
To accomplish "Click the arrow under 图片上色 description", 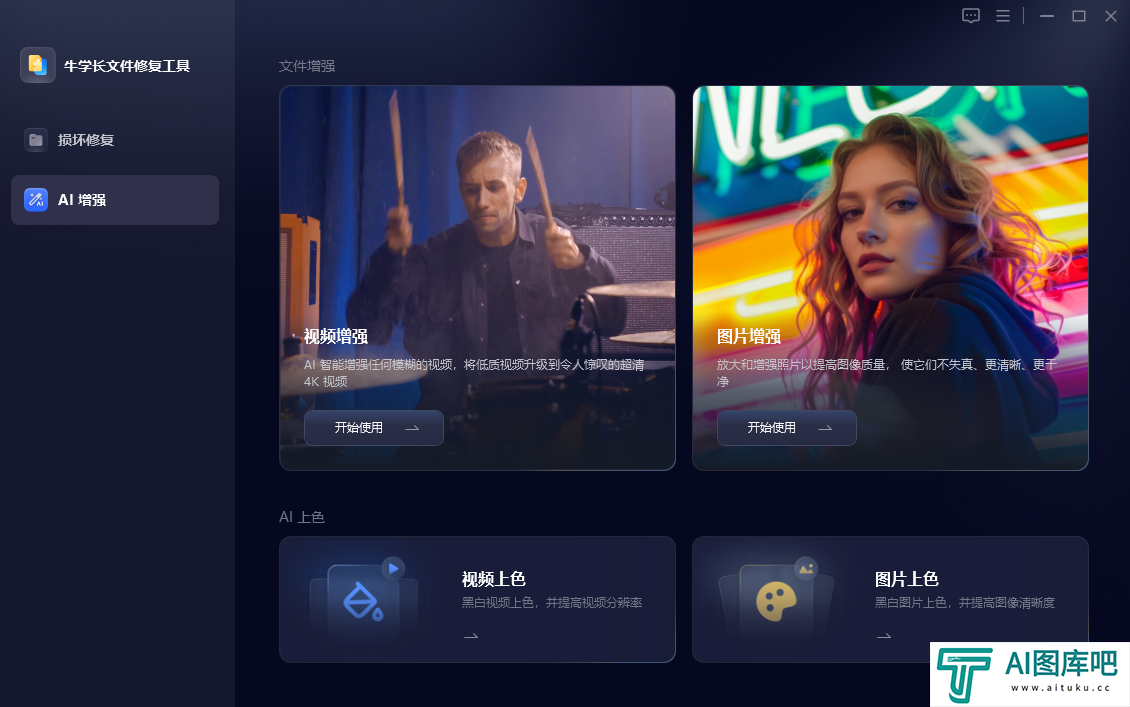I will pyautogui.click(x=884, y=636).
